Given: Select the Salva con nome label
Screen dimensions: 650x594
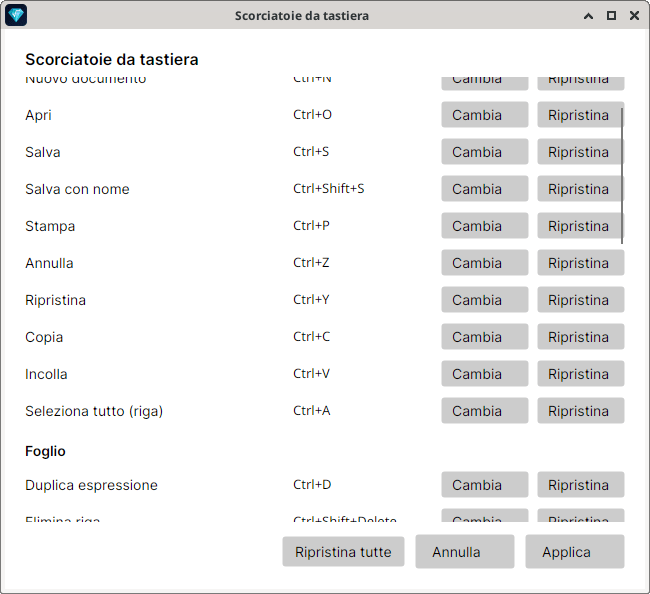Looking at the screenshot, I should point(77,189).
